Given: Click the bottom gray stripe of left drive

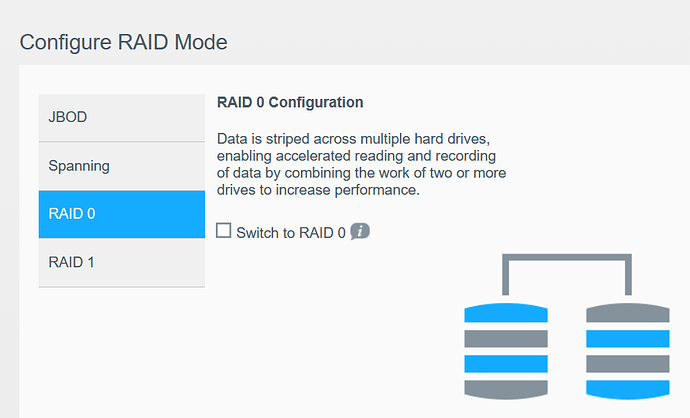Looking at the screenshot, I should click(x=506, y=387).
